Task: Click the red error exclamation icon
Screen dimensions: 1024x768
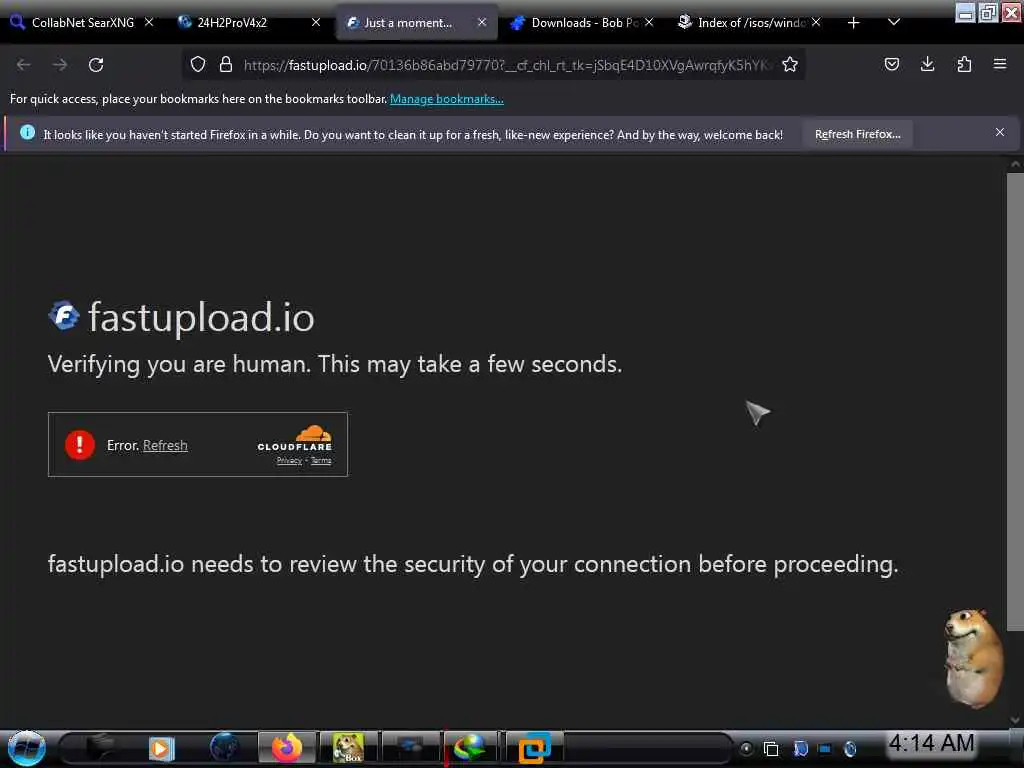Action: click(x=80, y=445)
